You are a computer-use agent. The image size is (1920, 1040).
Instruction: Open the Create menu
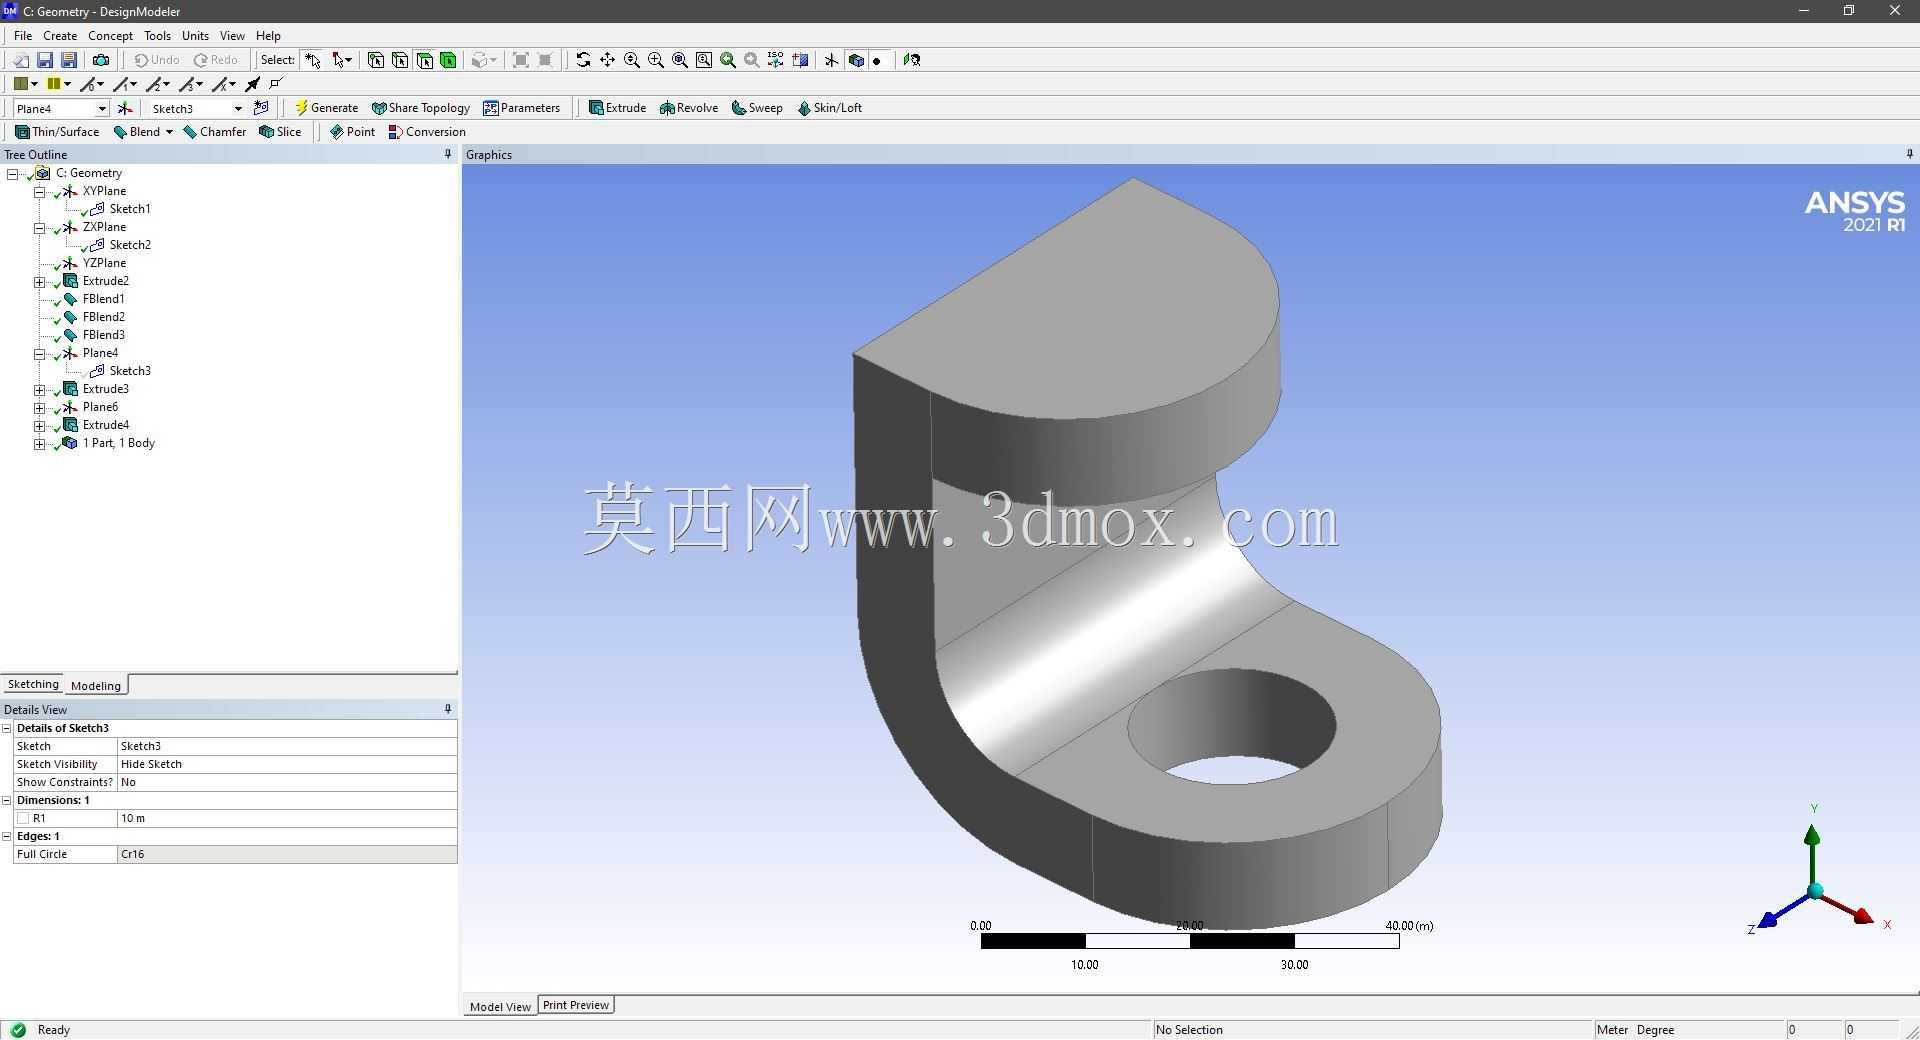tap(60, 35)
